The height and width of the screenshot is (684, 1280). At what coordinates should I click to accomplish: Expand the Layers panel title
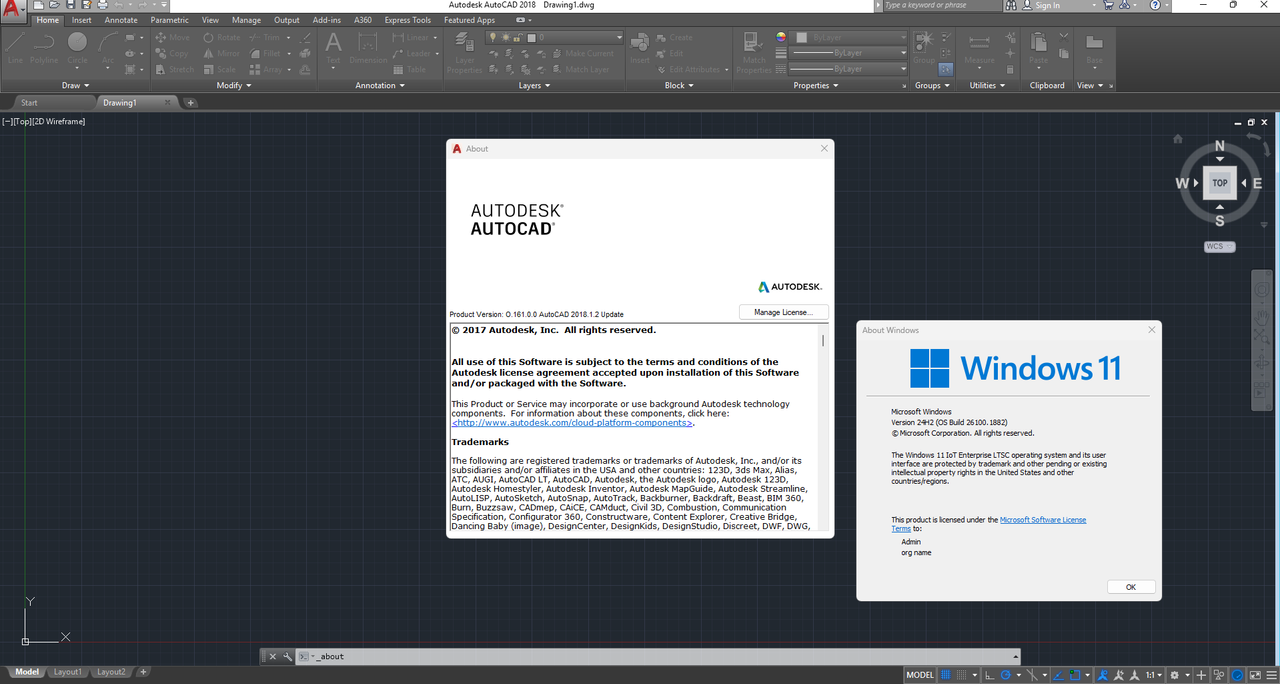[x=534, y=85]
